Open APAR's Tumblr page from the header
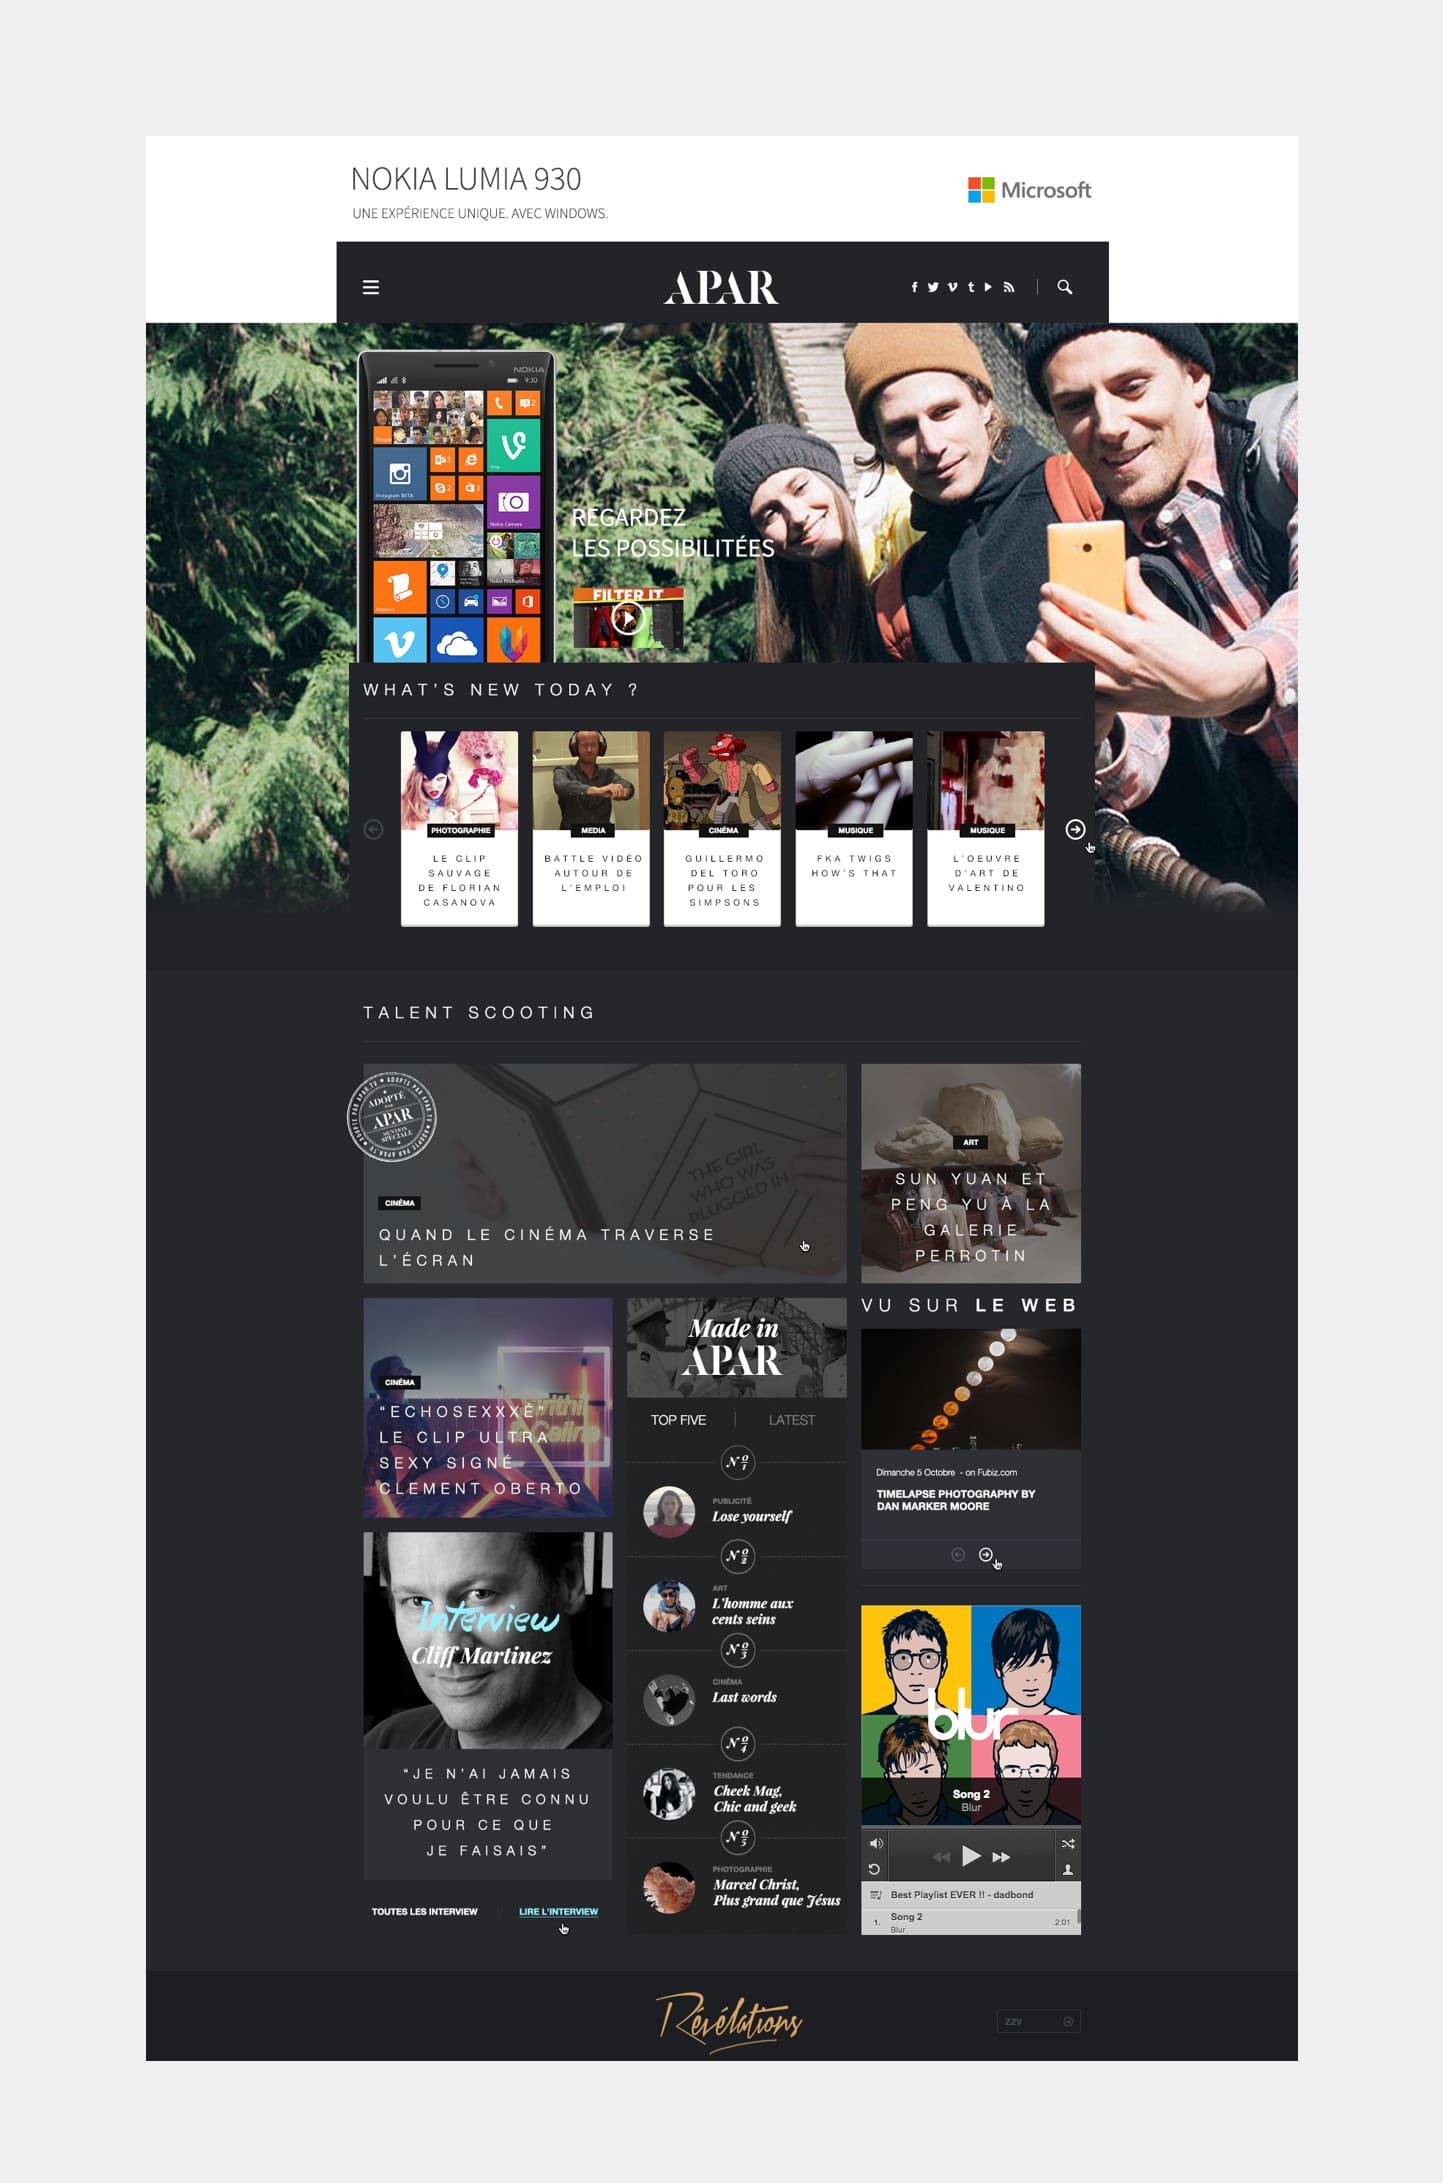The width and height of the screenshot is (1443, 2183). click(x=970, y=287)
